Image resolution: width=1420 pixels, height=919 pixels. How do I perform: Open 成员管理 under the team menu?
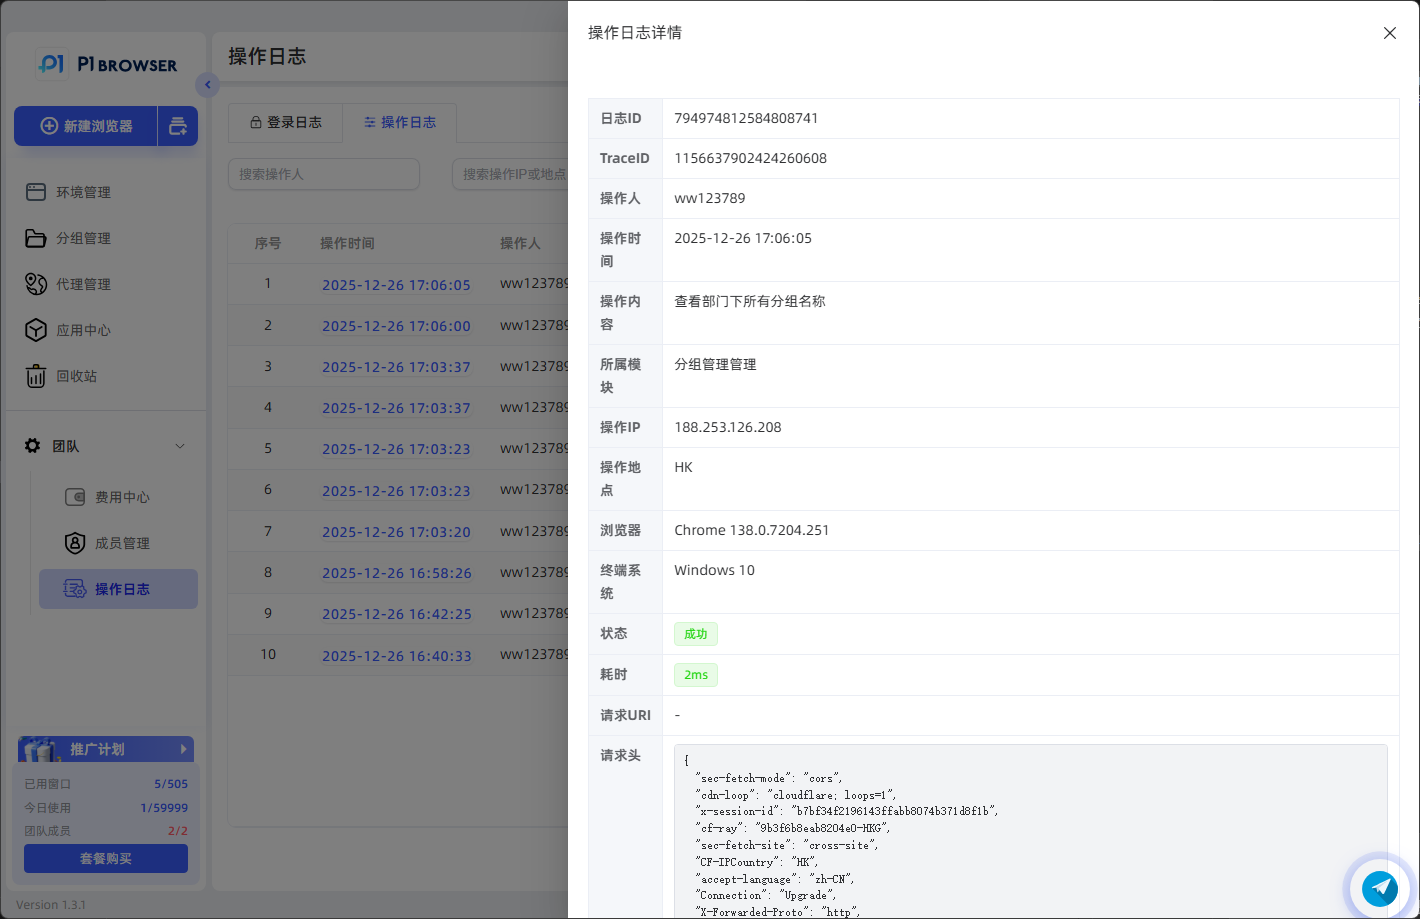click(122, 543)
